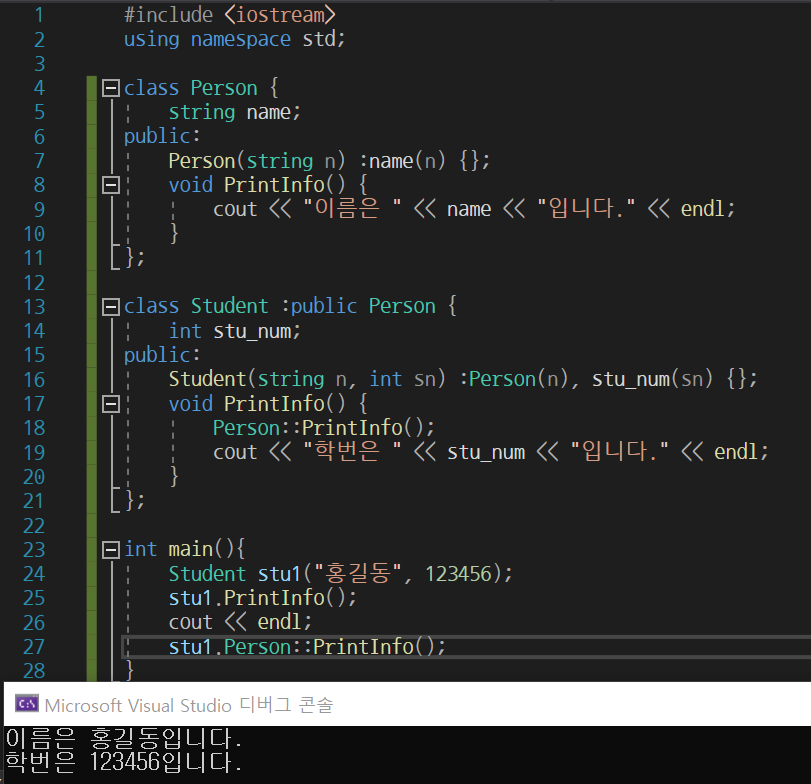The image size is (811, 784).
Task: Collapse the class Person code block
Action: tap(111, 88)
